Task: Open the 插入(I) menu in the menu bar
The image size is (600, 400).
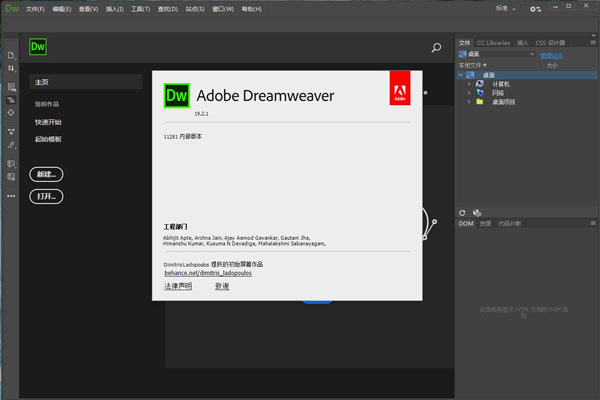Action: 115,9
